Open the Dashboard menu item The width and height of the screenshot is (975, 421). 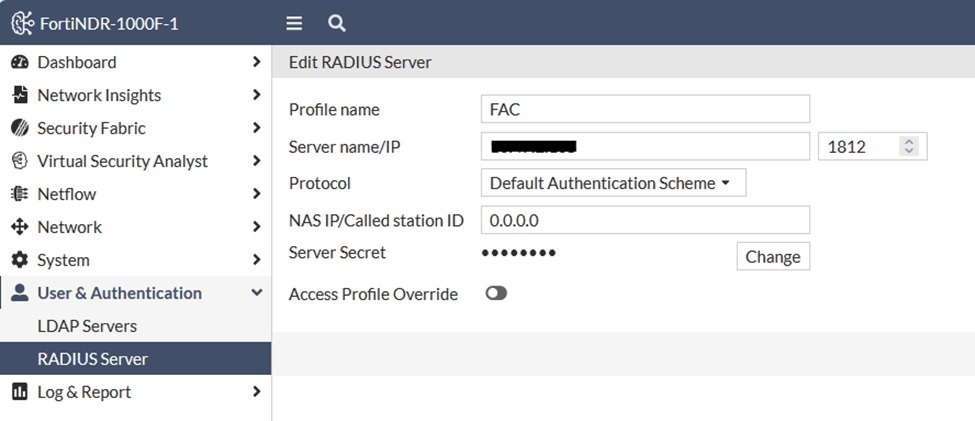click(136, 62)
